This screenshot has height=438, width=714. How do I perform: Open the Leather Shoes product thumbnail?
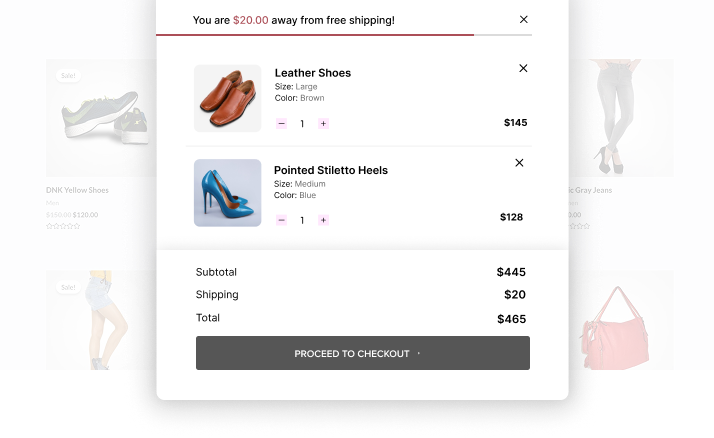228,98
